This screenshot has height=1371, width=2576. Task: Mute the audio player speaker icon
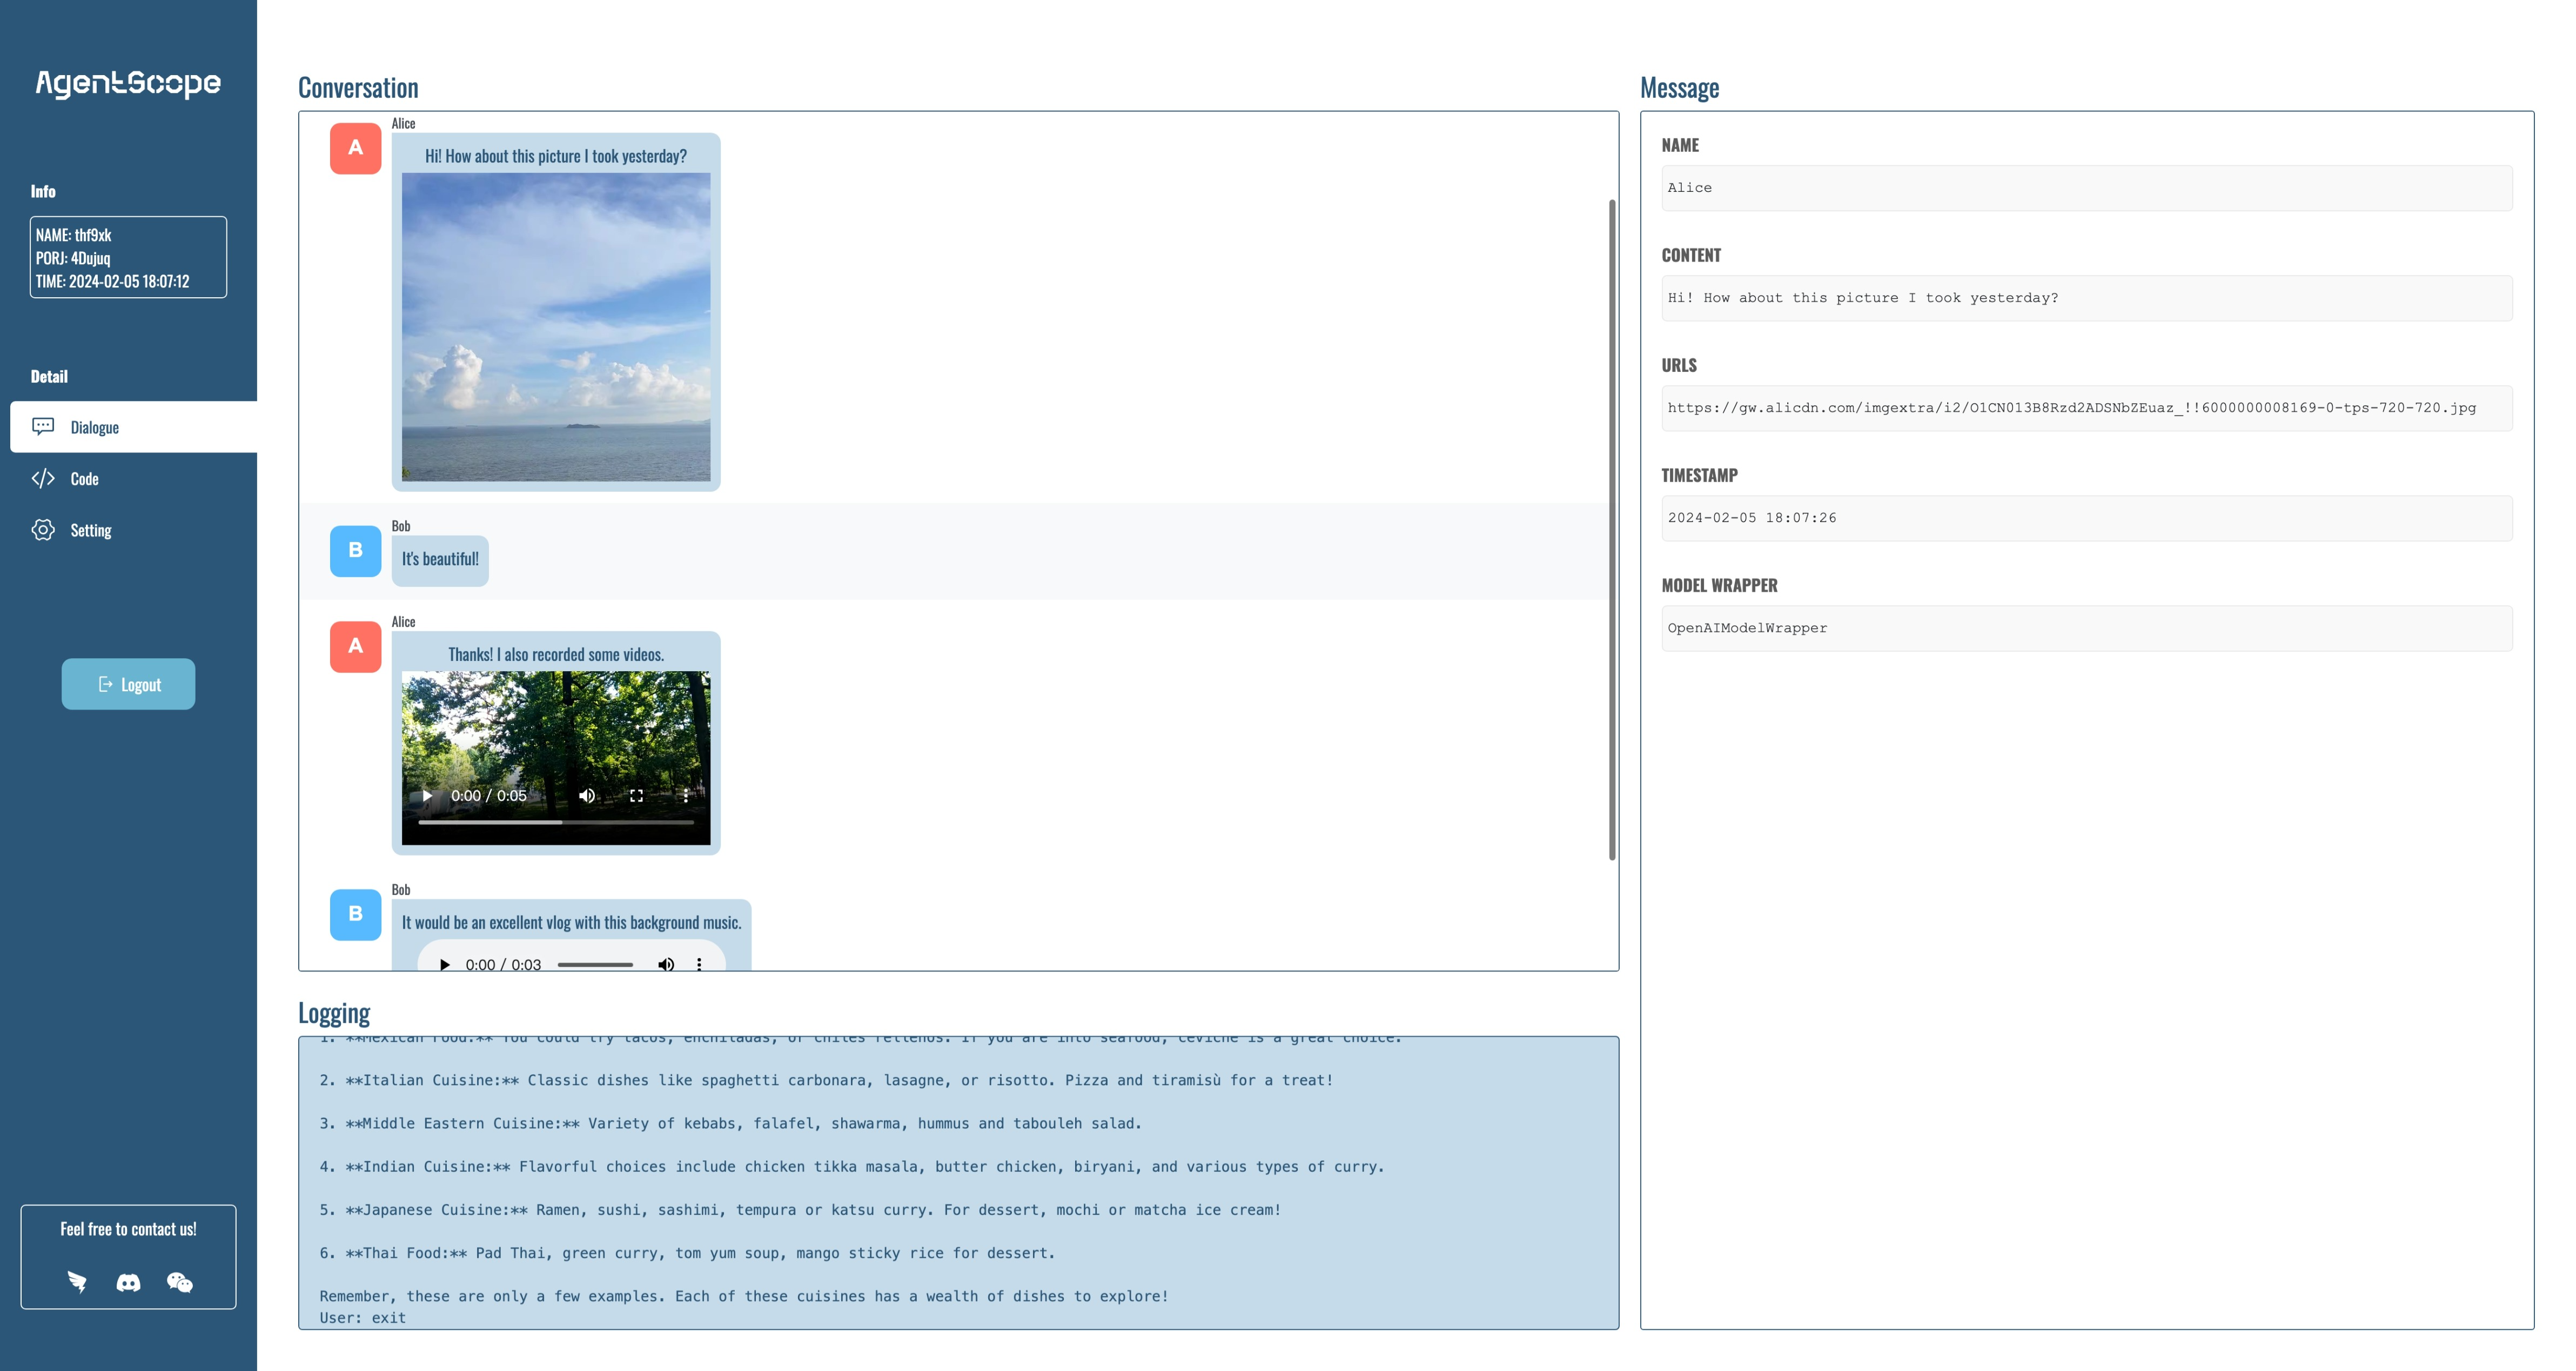(x=666, y=964)
